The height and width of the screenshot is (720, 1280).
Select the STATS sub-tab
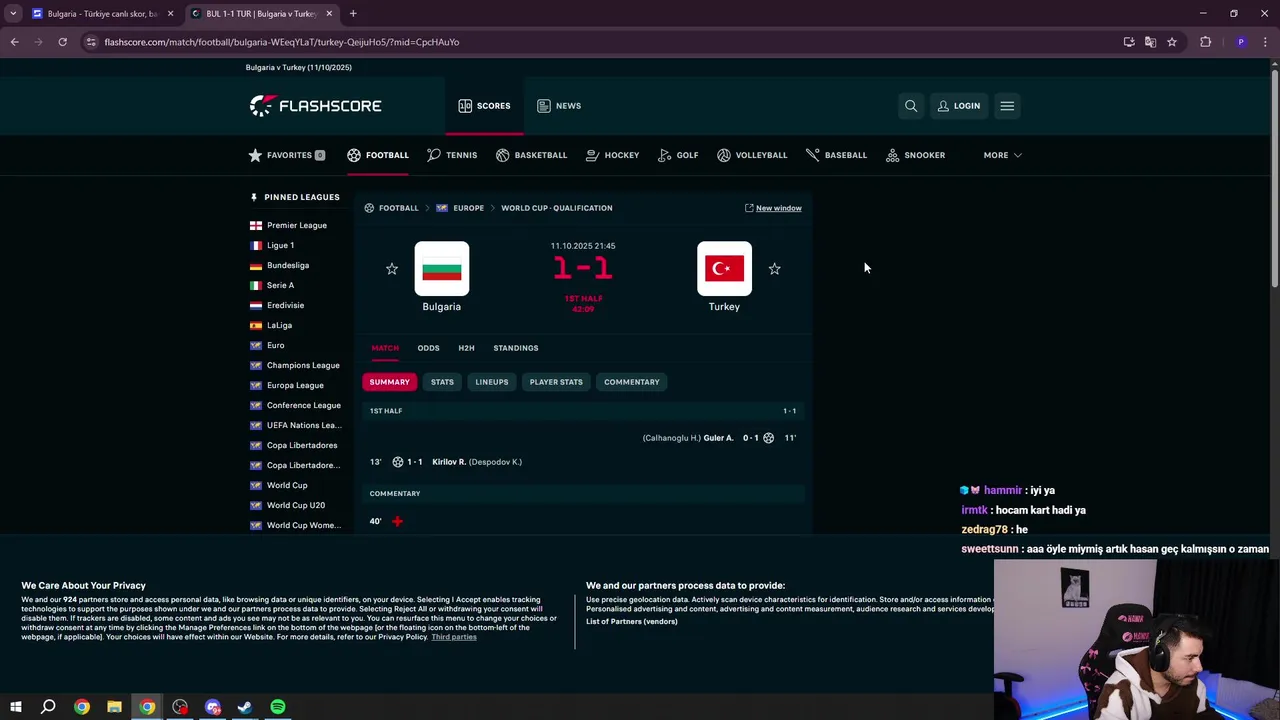[442, 382]
